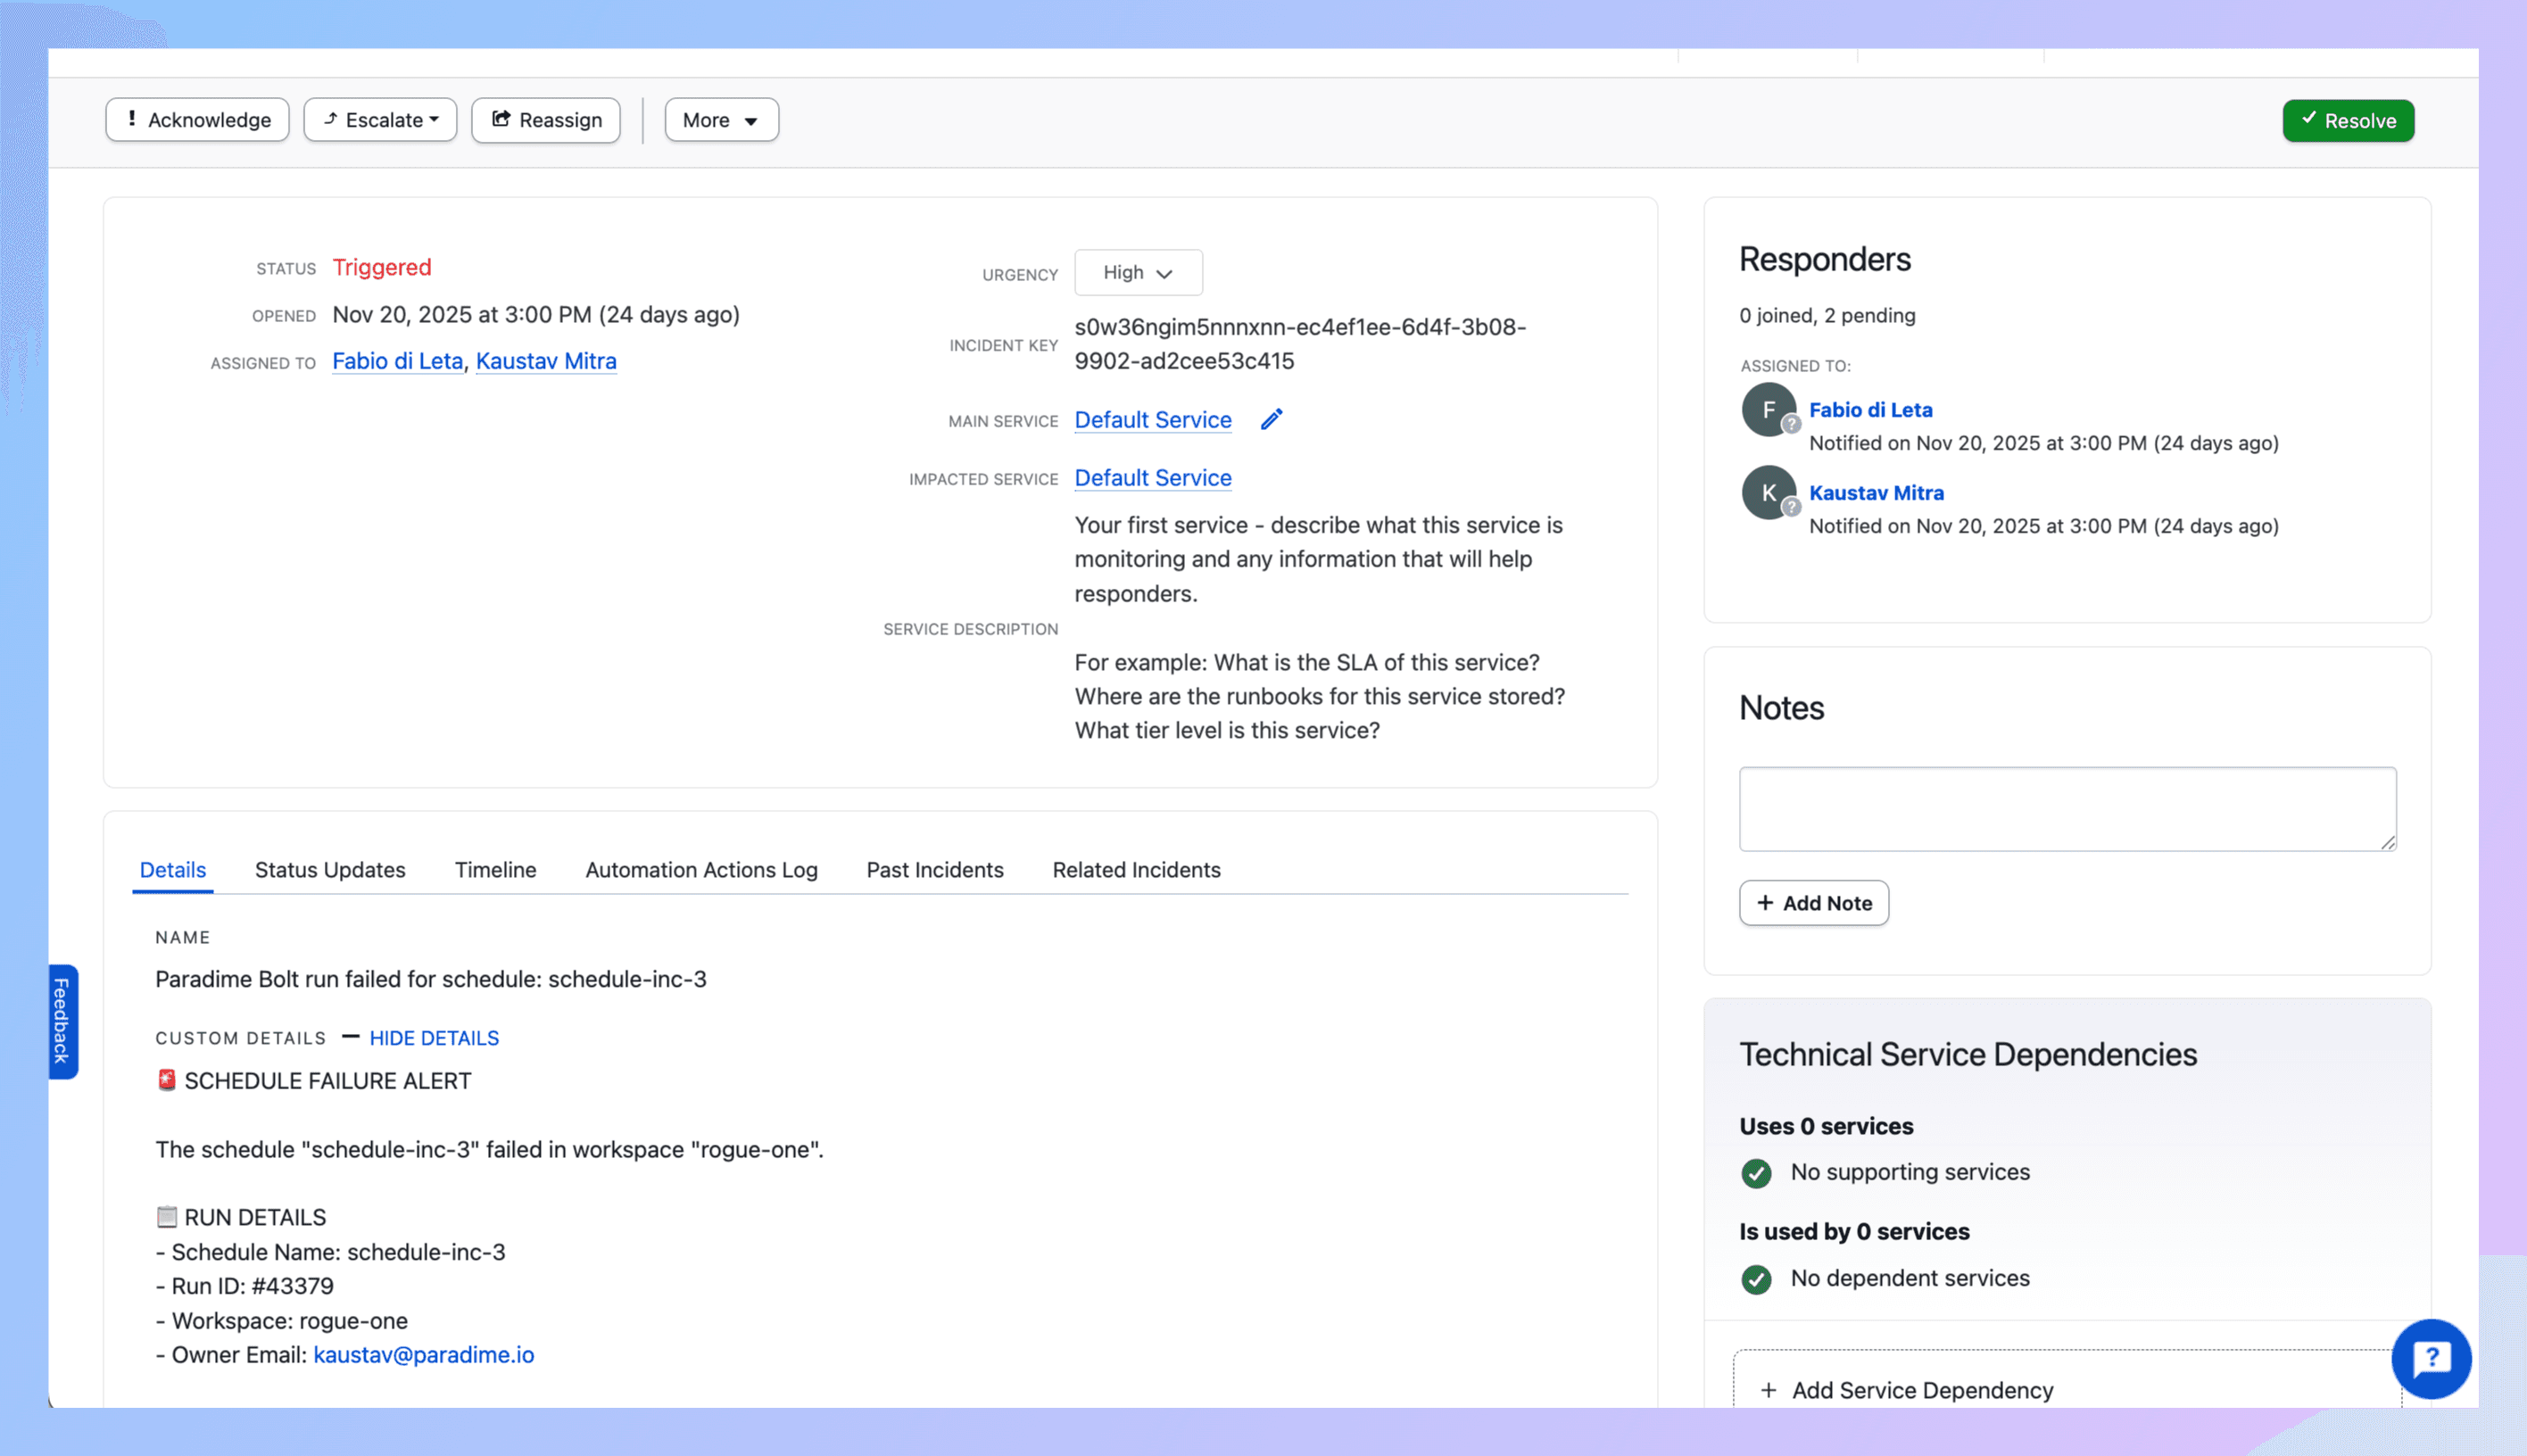Click inside the Notes text area
Viewport: 2527px width, 1456px height.
click(2066, 809)
